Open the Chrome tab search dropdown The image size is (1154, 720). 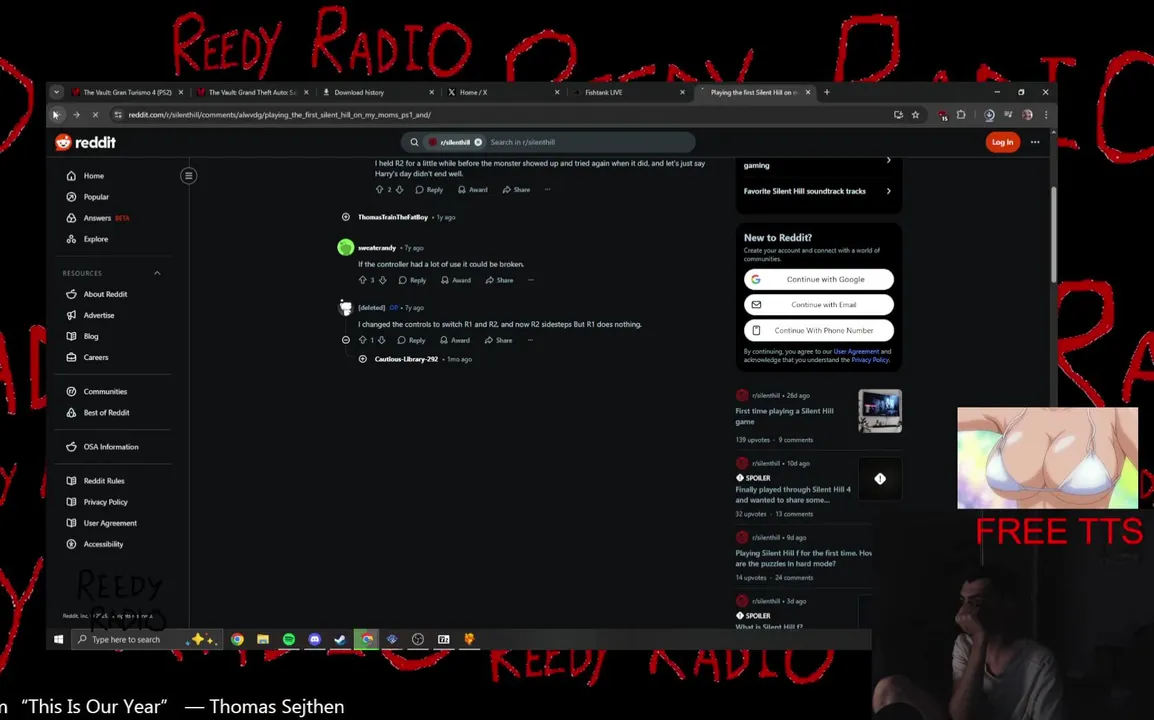point(57,92)
